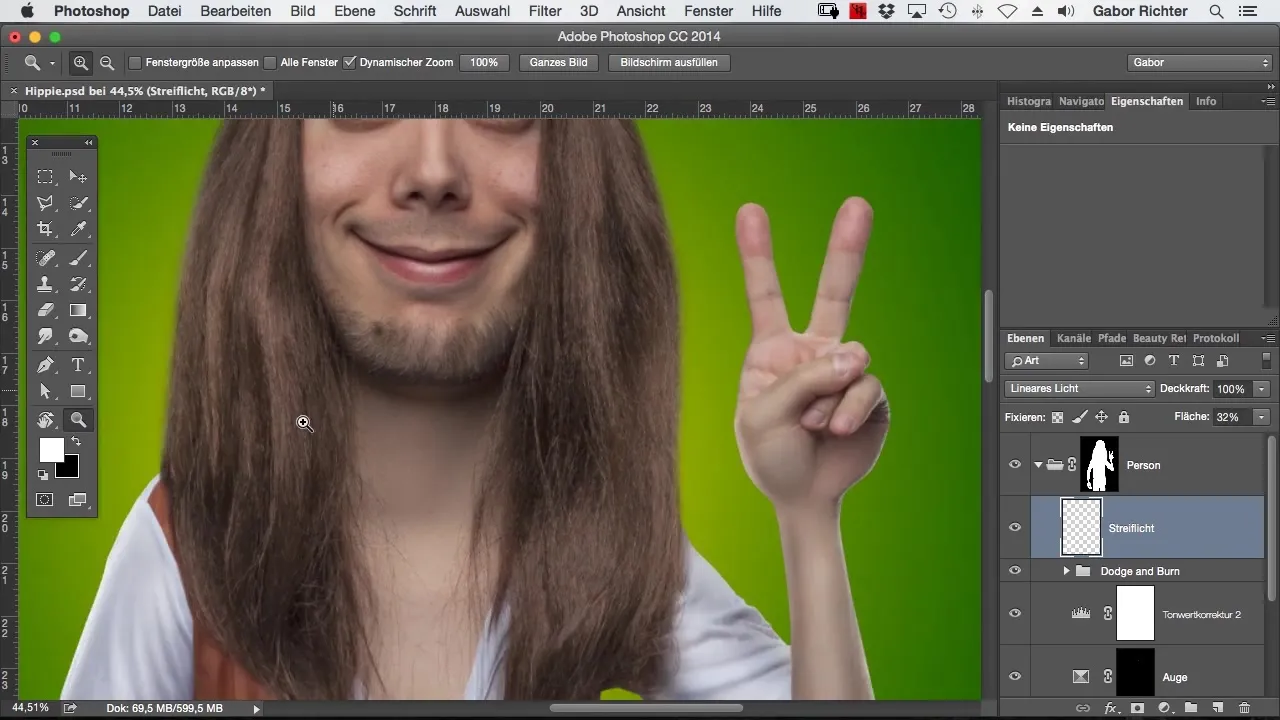Open the Lineares Licht blend mode dropdown
The image size is (1280, 720).
coord(1079,389)
